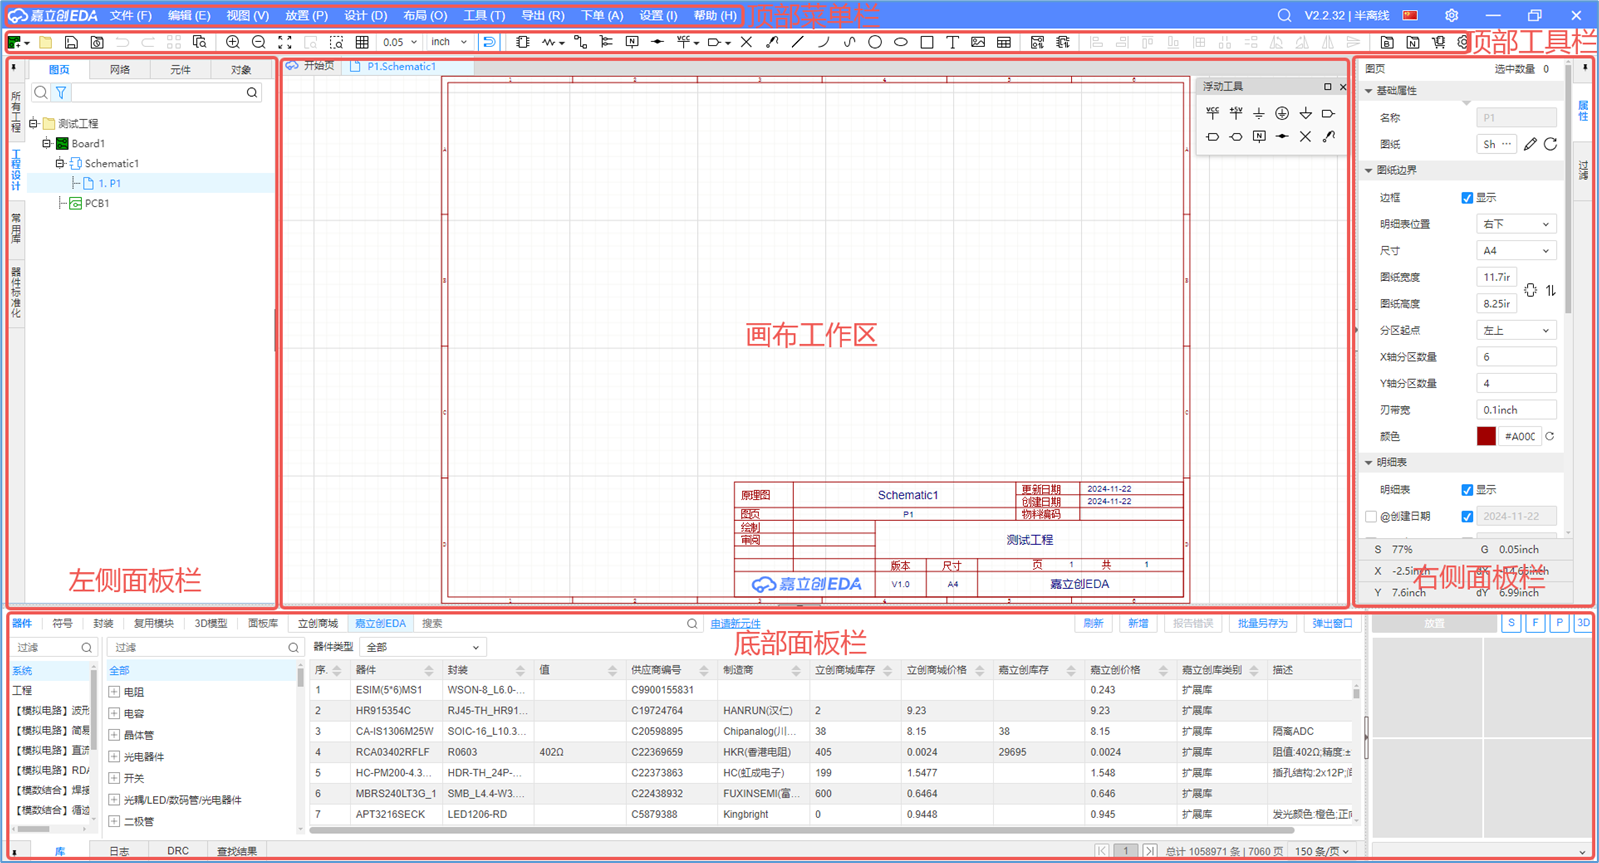
Task: Toggle the 明细表 显示 checkbox
Action: click(x=1467, y=490)
